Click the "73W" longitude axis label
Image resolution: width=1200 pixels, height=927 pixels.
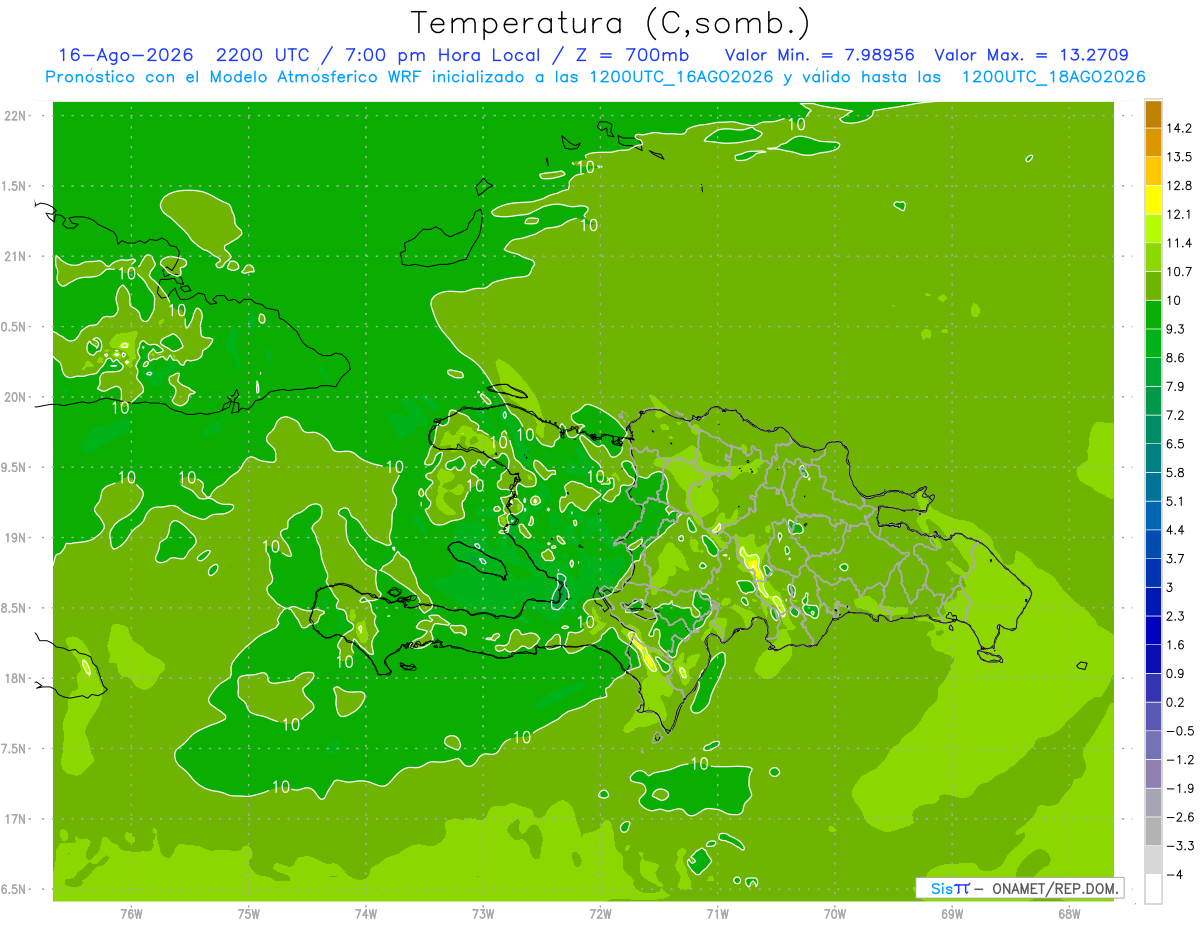[483, 914]
